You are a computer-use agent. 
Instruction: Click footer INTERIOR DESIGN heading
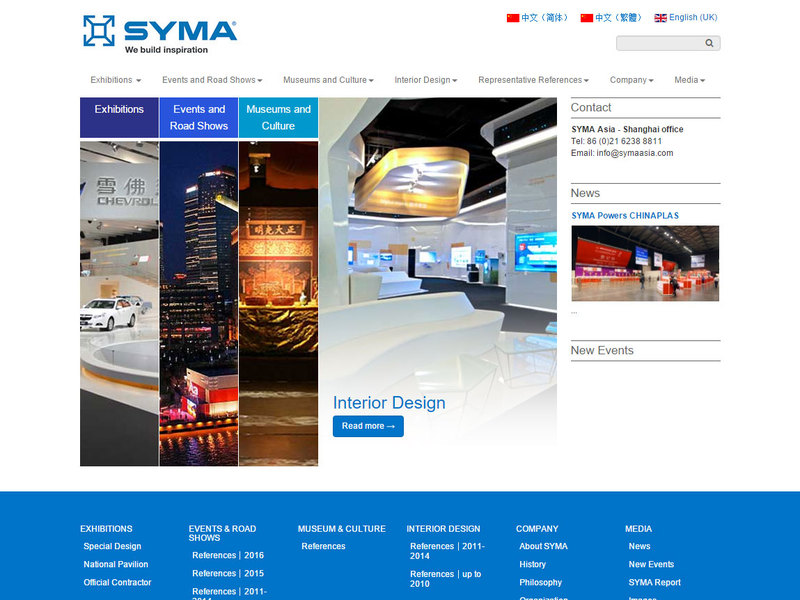(443, 529)
